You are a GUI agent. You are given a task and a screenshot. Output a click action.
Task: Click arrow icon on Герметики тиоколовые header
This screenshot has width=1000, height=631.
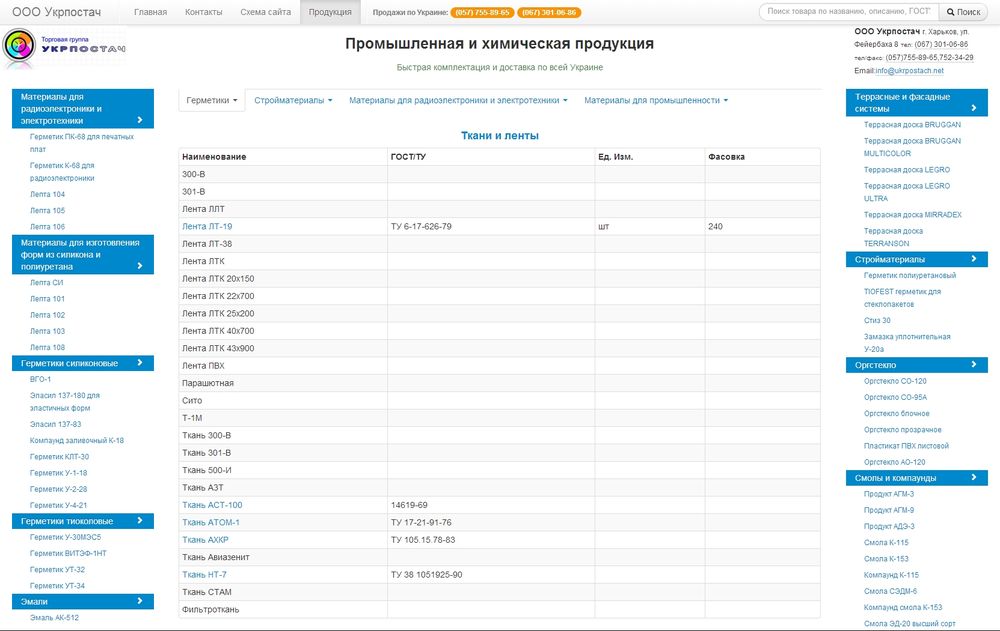pyautogui.click(x=140, y=520)
